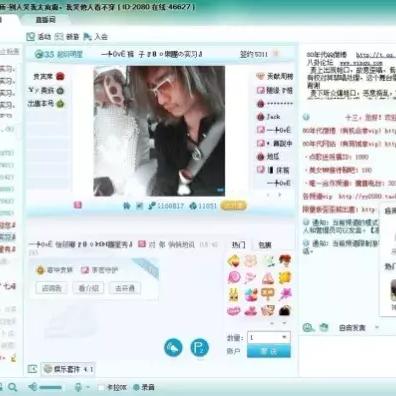This screenshot has width=396, height=396.
Task: Select the red-haired girl gift icon
Action: coord(285,261)
